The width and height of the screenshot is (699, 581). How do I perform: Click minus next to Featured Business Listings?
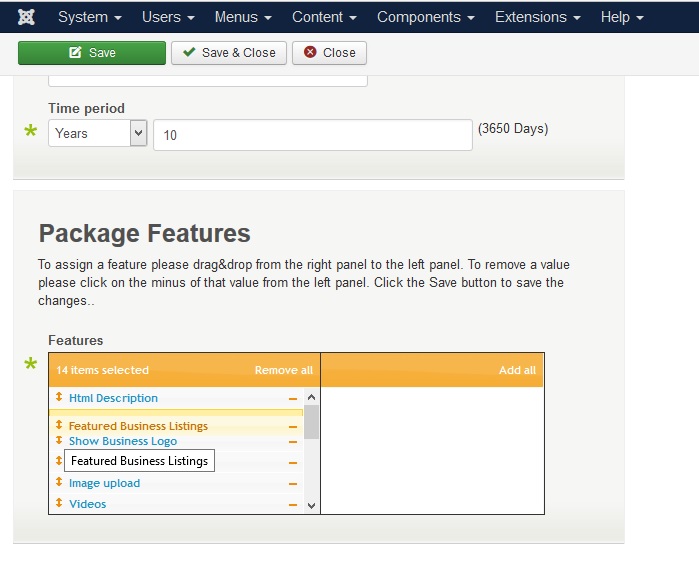[293, 427]
